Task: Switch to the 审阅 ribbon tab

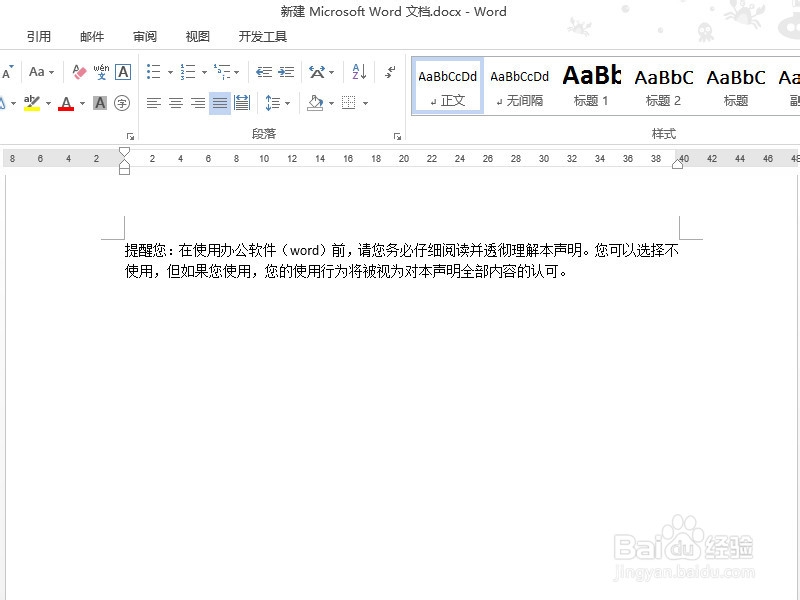Action: pyautogui.click(x=143, y=36)
